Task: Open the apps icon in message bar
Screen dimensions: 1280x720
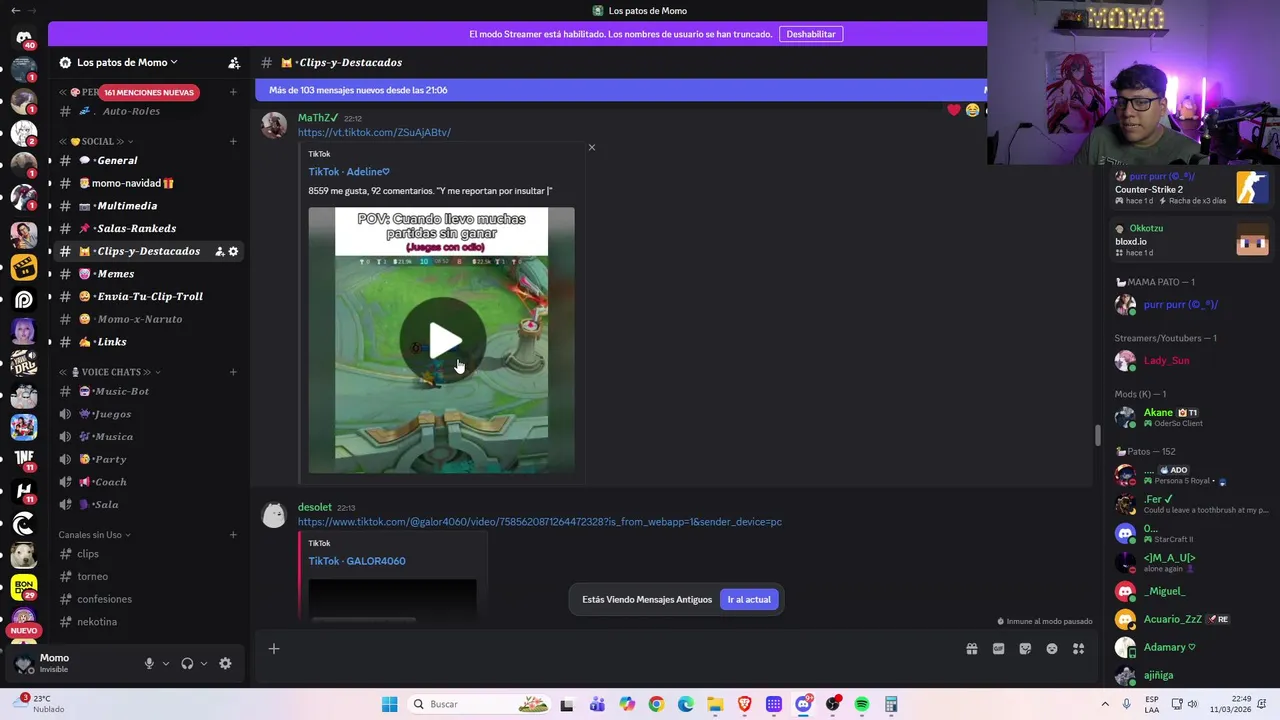Action: click(x=1078, y=649)
